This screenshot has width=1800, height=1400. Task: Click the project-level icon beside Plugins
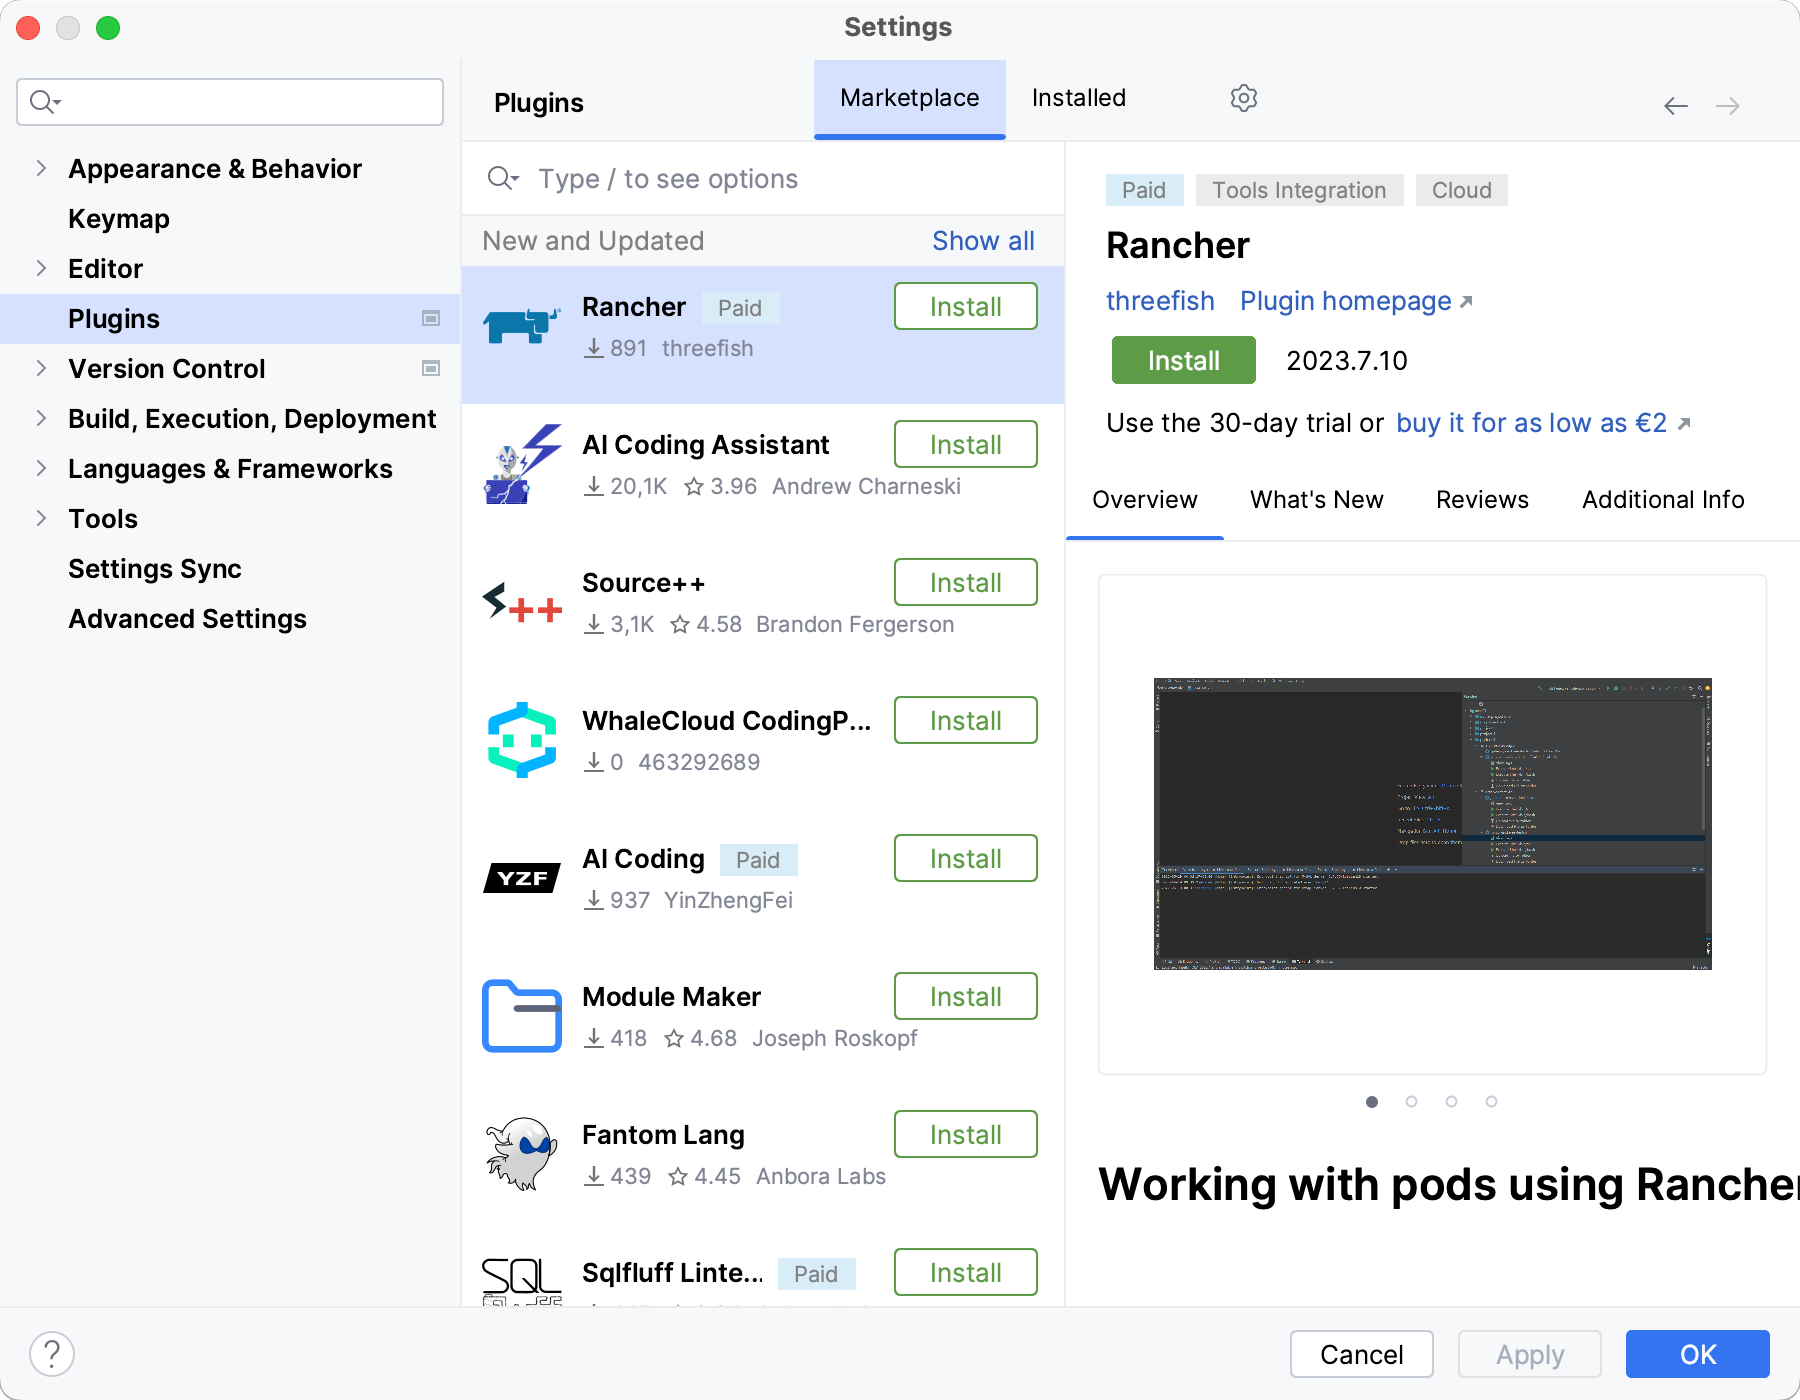click(x=431, y=319)
